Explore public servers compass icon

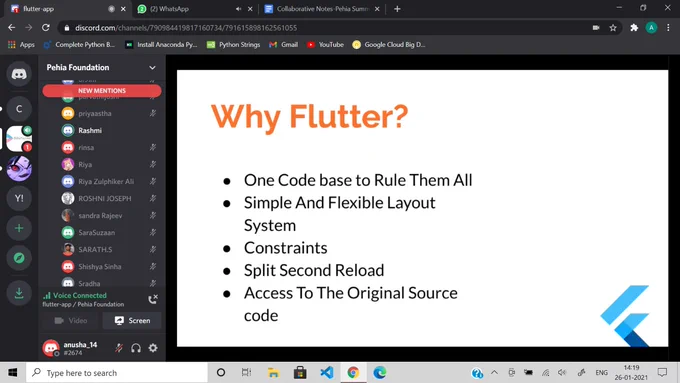click(19, 258)
